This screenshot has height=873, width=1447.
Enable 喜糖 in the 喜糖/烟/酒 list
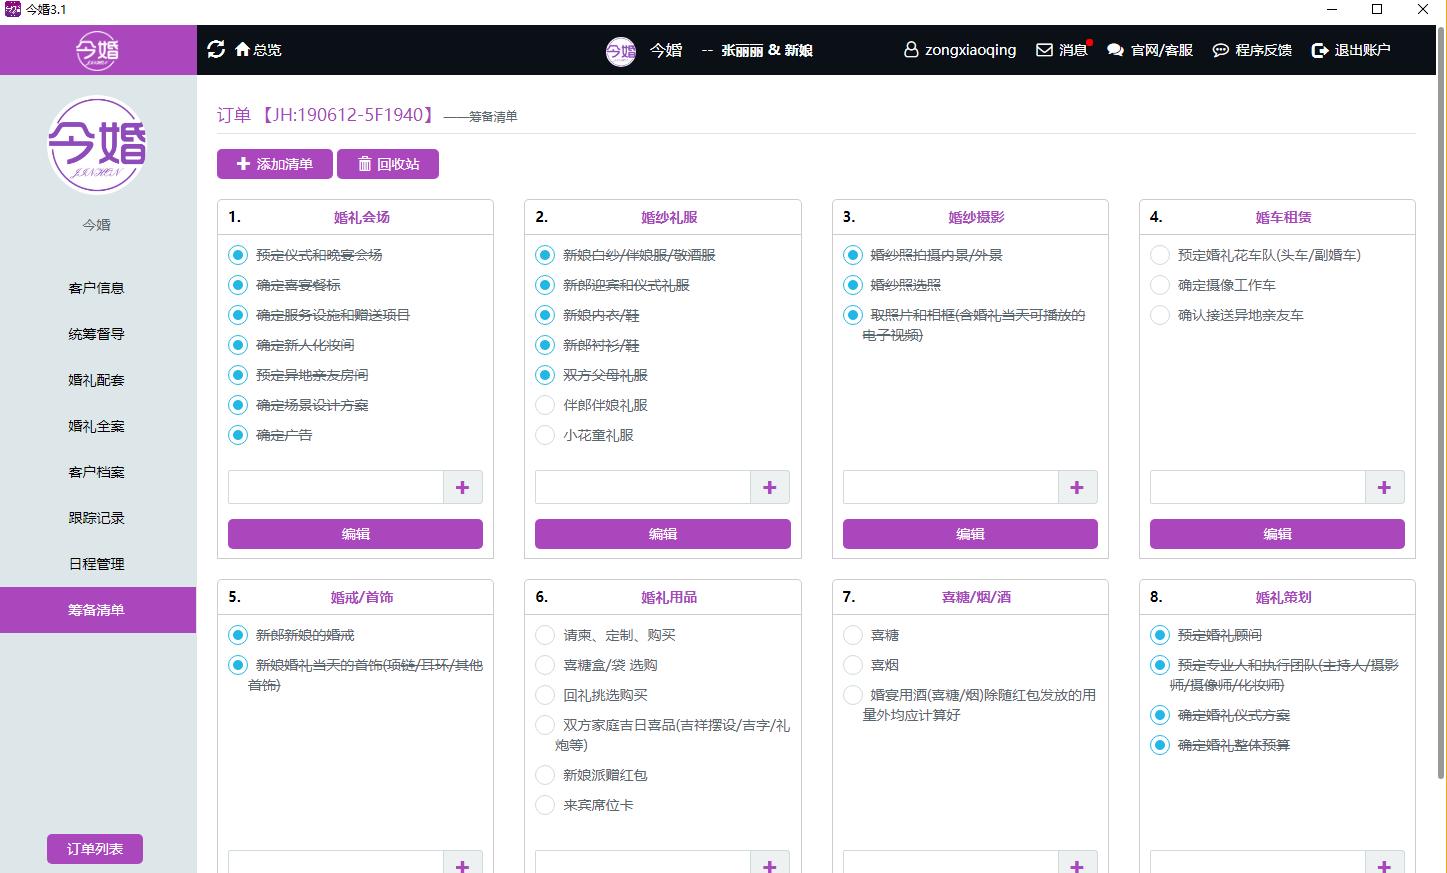[853, 635]
